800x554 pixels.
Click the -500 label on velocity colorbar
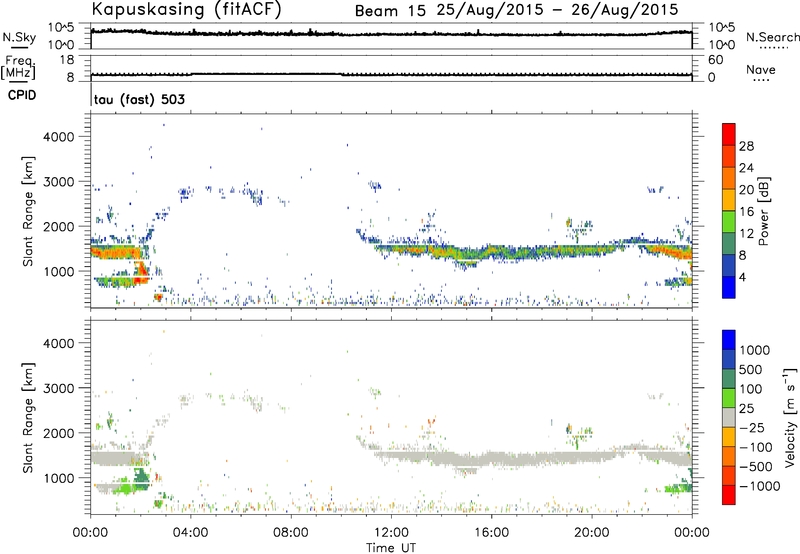(x=755, y=467)
